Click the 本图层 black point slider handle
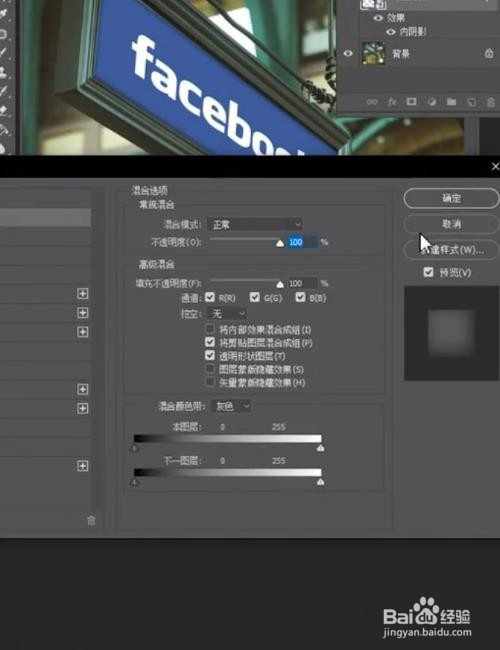 (x=135, y=448)
